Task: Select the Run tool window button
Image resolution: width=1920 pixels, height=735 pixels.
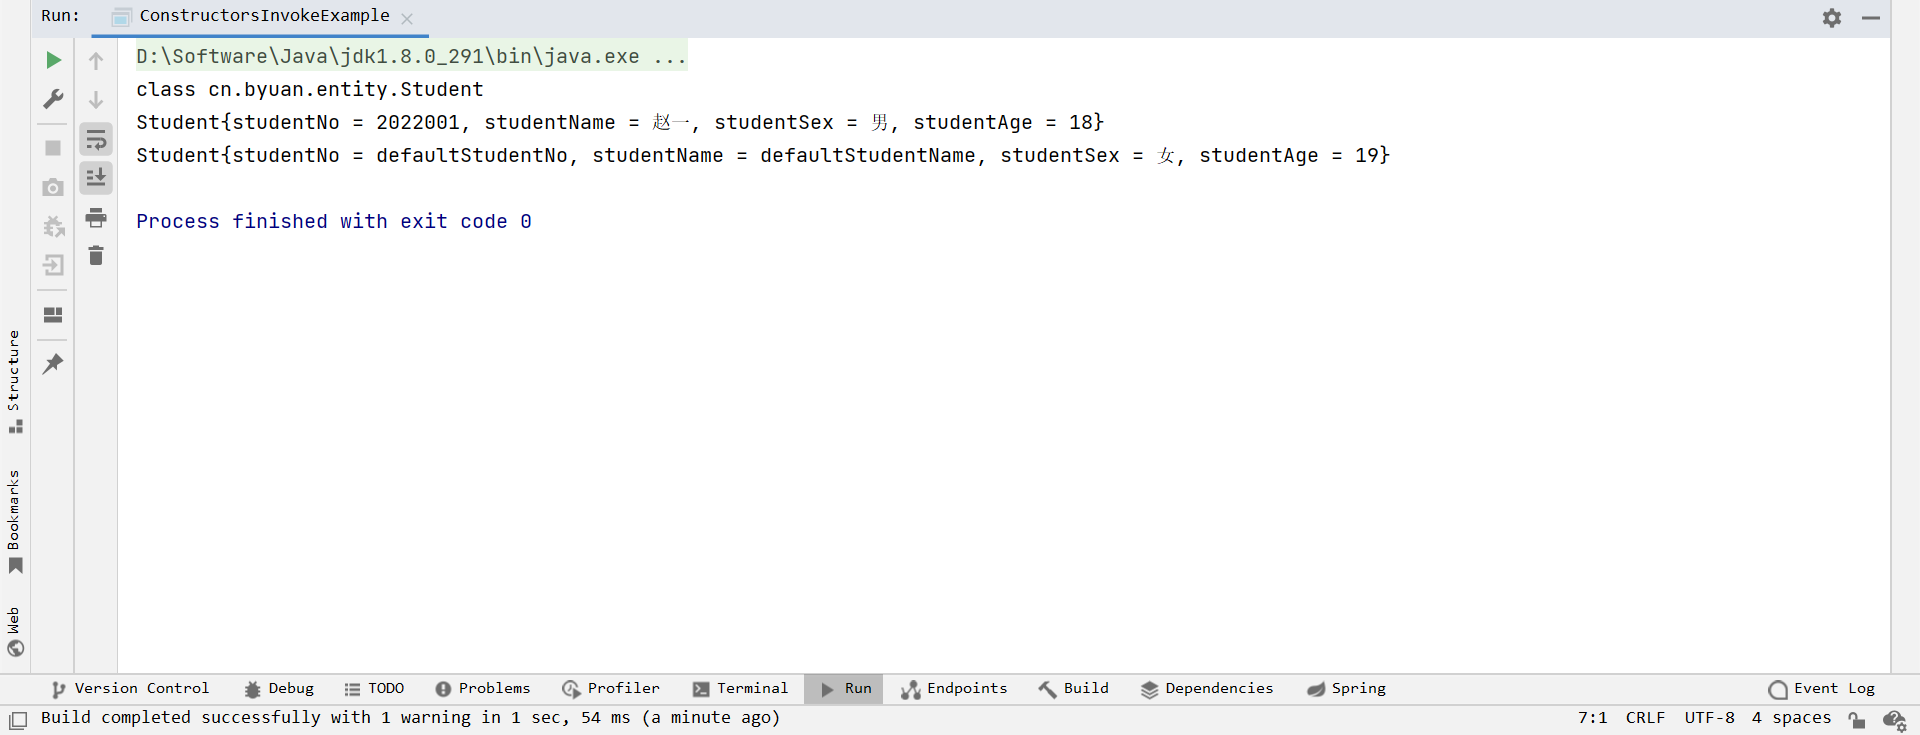Action: coord(844,689)
